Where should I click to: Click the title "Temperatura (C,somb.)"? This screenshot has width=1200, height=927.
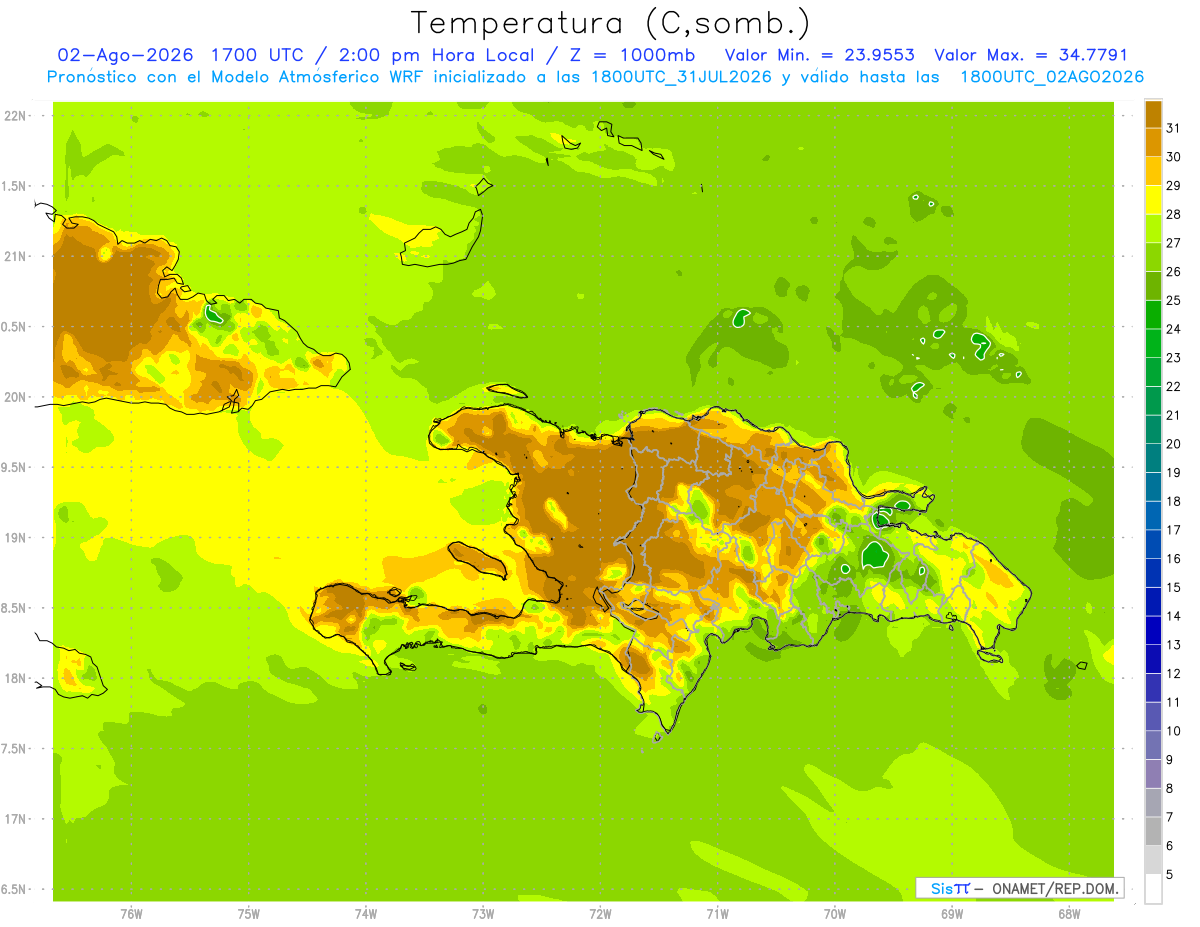coord(609,22)
